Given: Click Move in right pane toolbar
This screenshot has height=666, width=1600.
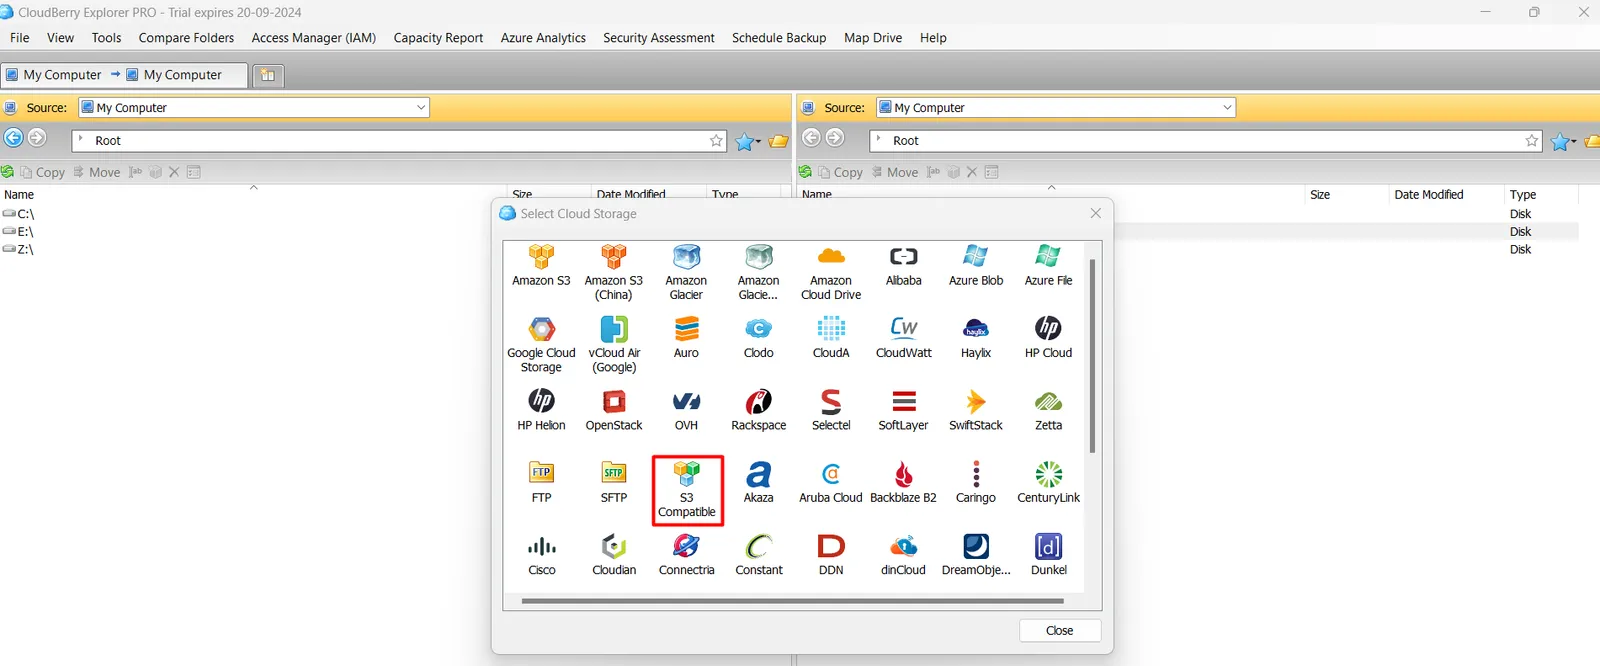Looking at the screenshot, I should 895,172.
